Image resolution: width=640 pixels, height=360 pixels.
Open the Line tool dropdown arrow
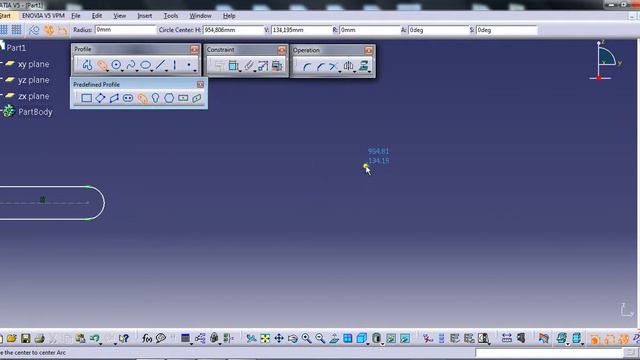[x=166, y=71]
